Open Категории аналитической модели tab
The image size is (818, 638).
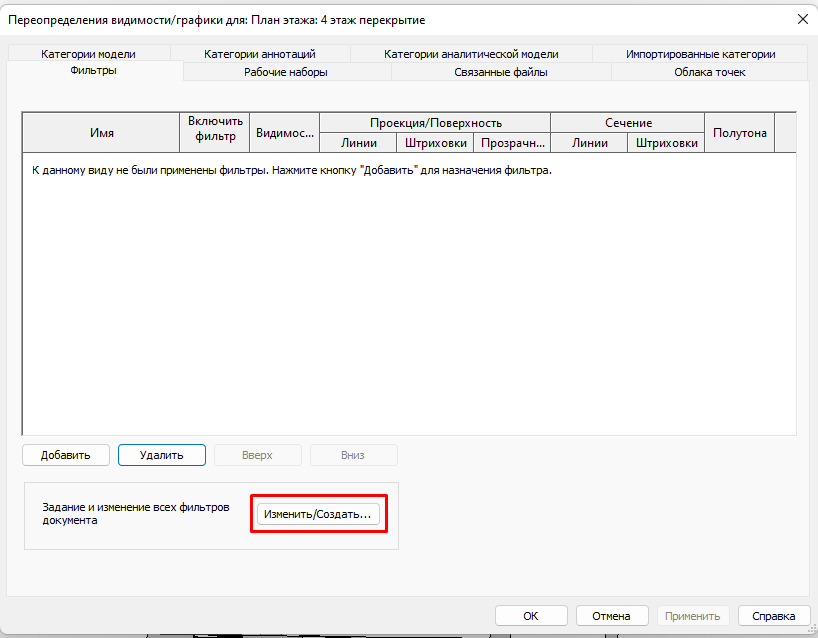pos(471,54)
